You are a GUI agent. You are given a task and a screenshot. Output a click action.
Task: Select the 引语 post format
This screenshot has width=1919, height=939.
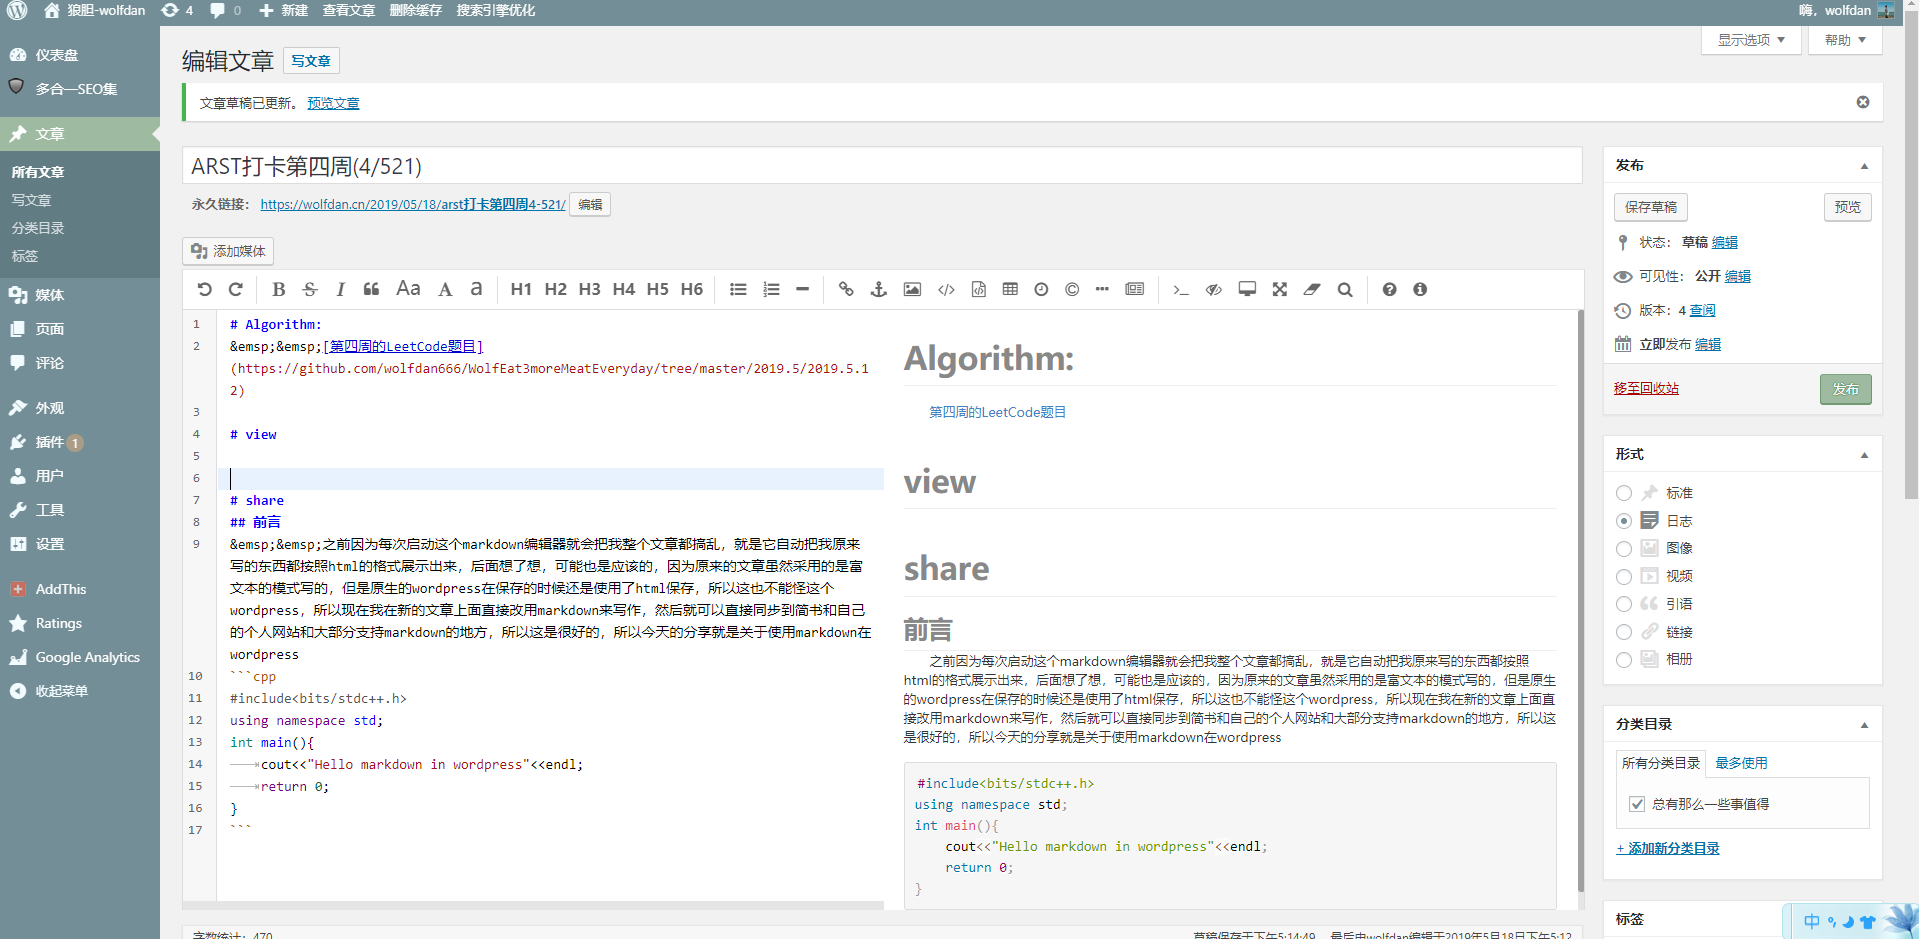[1624, 604]
